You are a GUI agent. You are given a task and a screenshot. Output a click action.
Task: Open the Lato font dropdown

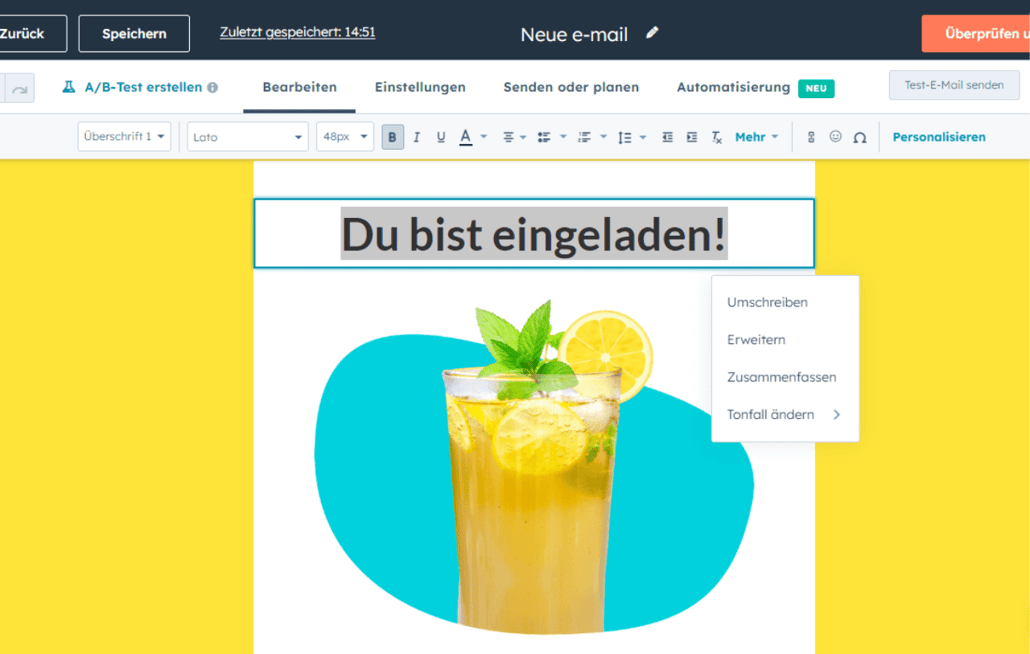247,136
